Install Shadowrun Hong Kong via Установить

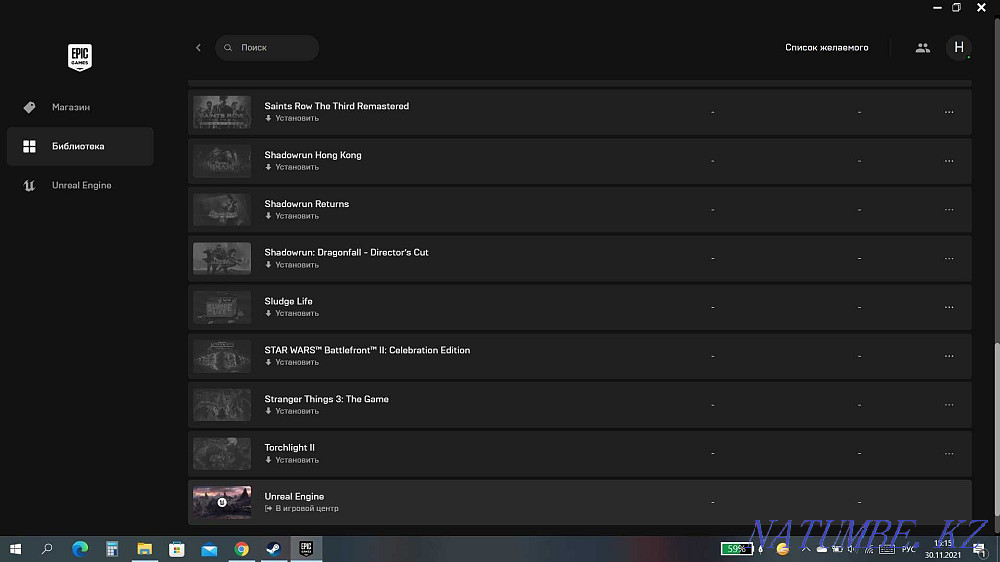(292, 167)
